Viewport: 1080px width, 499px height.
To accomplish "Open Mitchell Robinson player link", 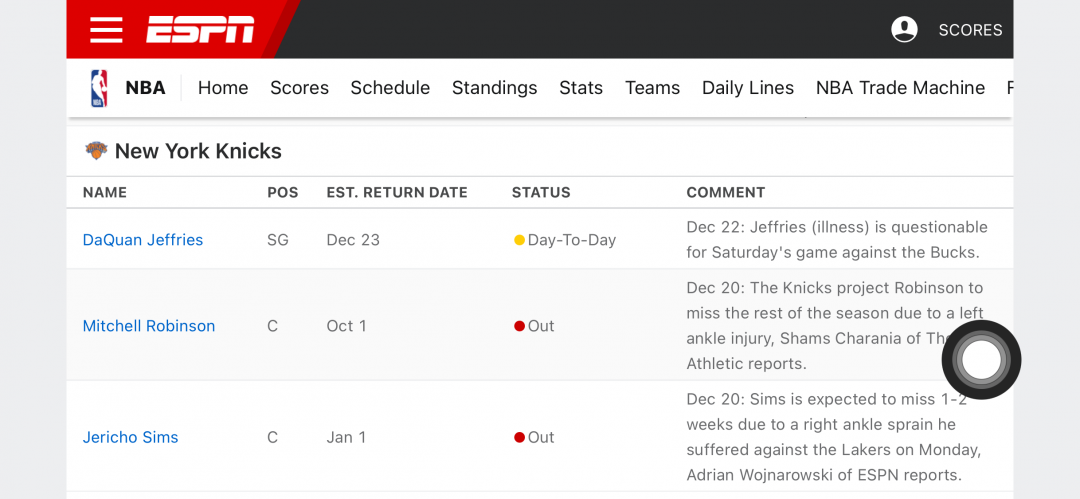I will pyautogui.click(x=149, y=326).
